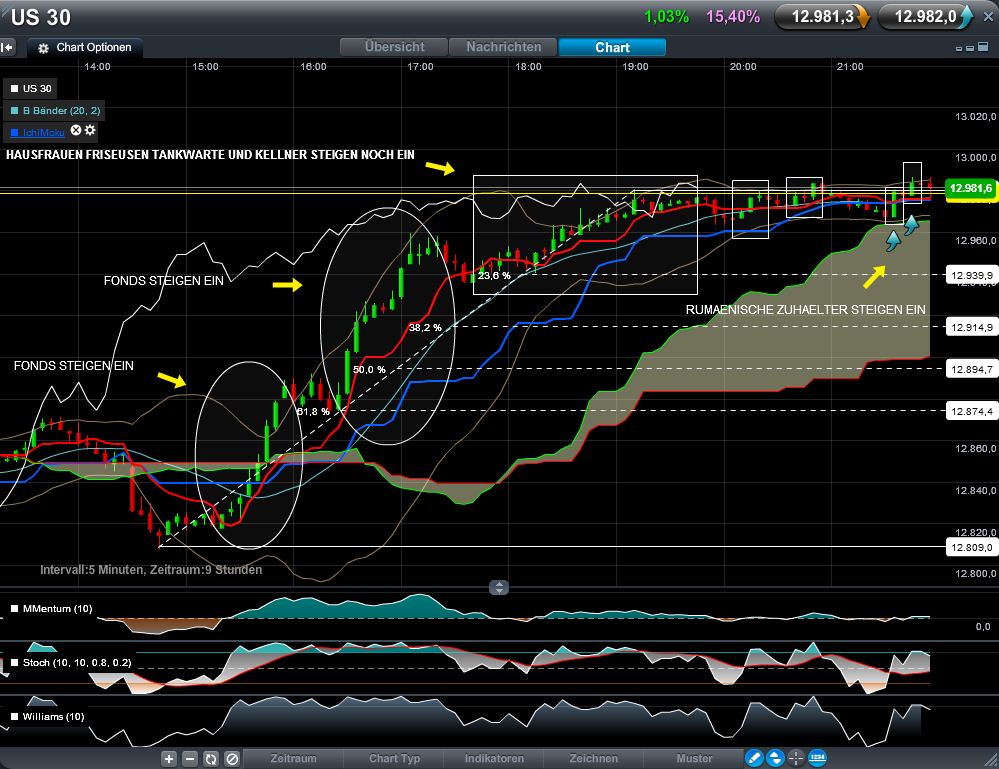Open the Indikatoren menu
Image resolution: width=999 pixels, height=769 pixels.
tap(494, 758)
